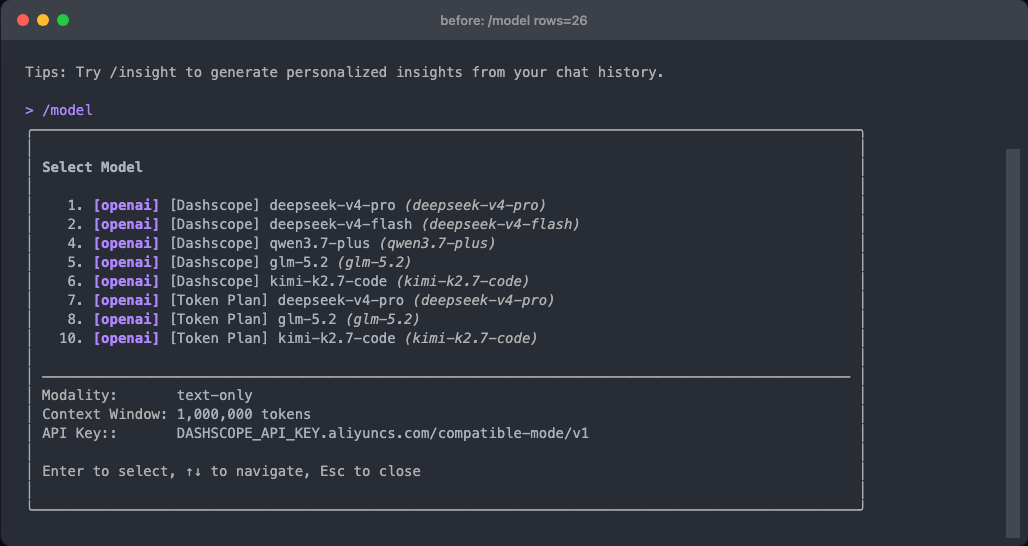Click the Modality text-only value
The width and height of the screenshot is (1028, 546).
pos(214,395)
